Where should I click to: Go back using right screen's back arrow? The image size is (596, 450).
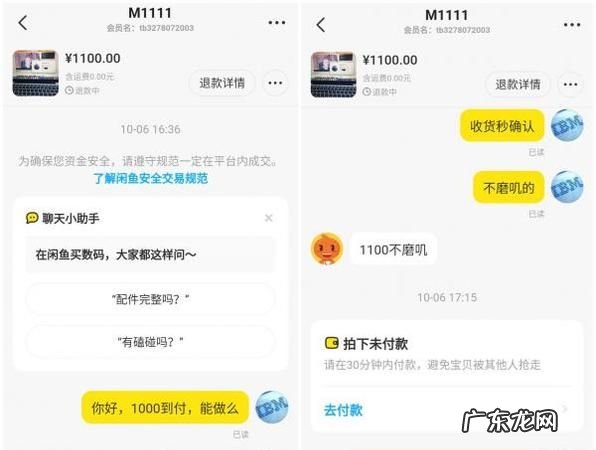[x=321, y=25]
